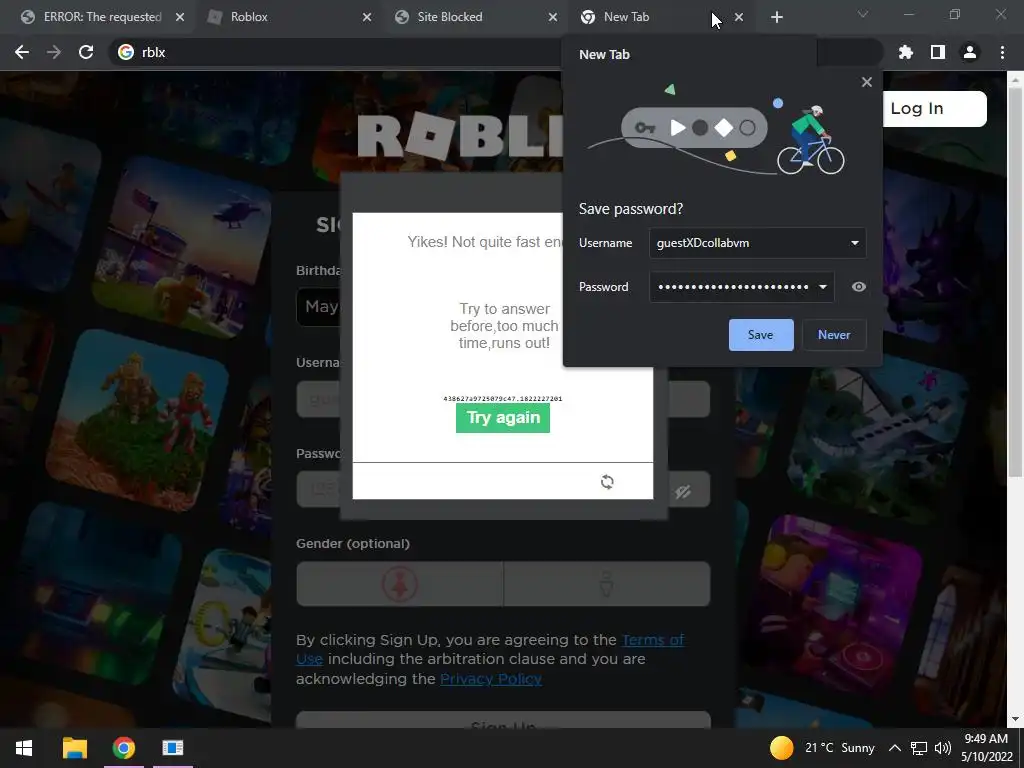Expand the Password dropdown in Save password
1024x768 pixels.
click(823, 287)
